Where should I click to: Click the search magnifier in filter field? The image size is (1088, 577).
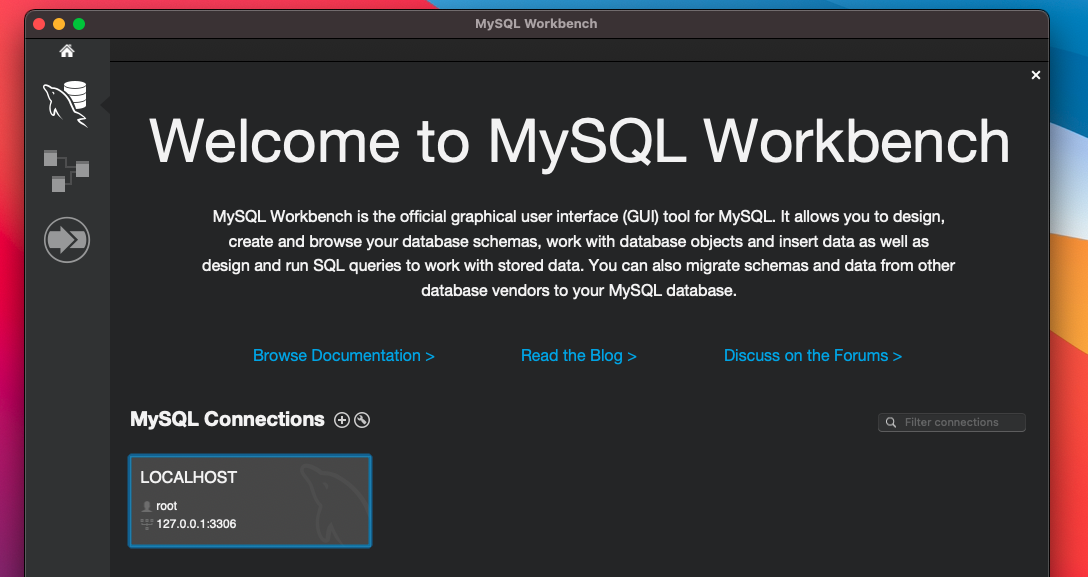pos(891,422)
